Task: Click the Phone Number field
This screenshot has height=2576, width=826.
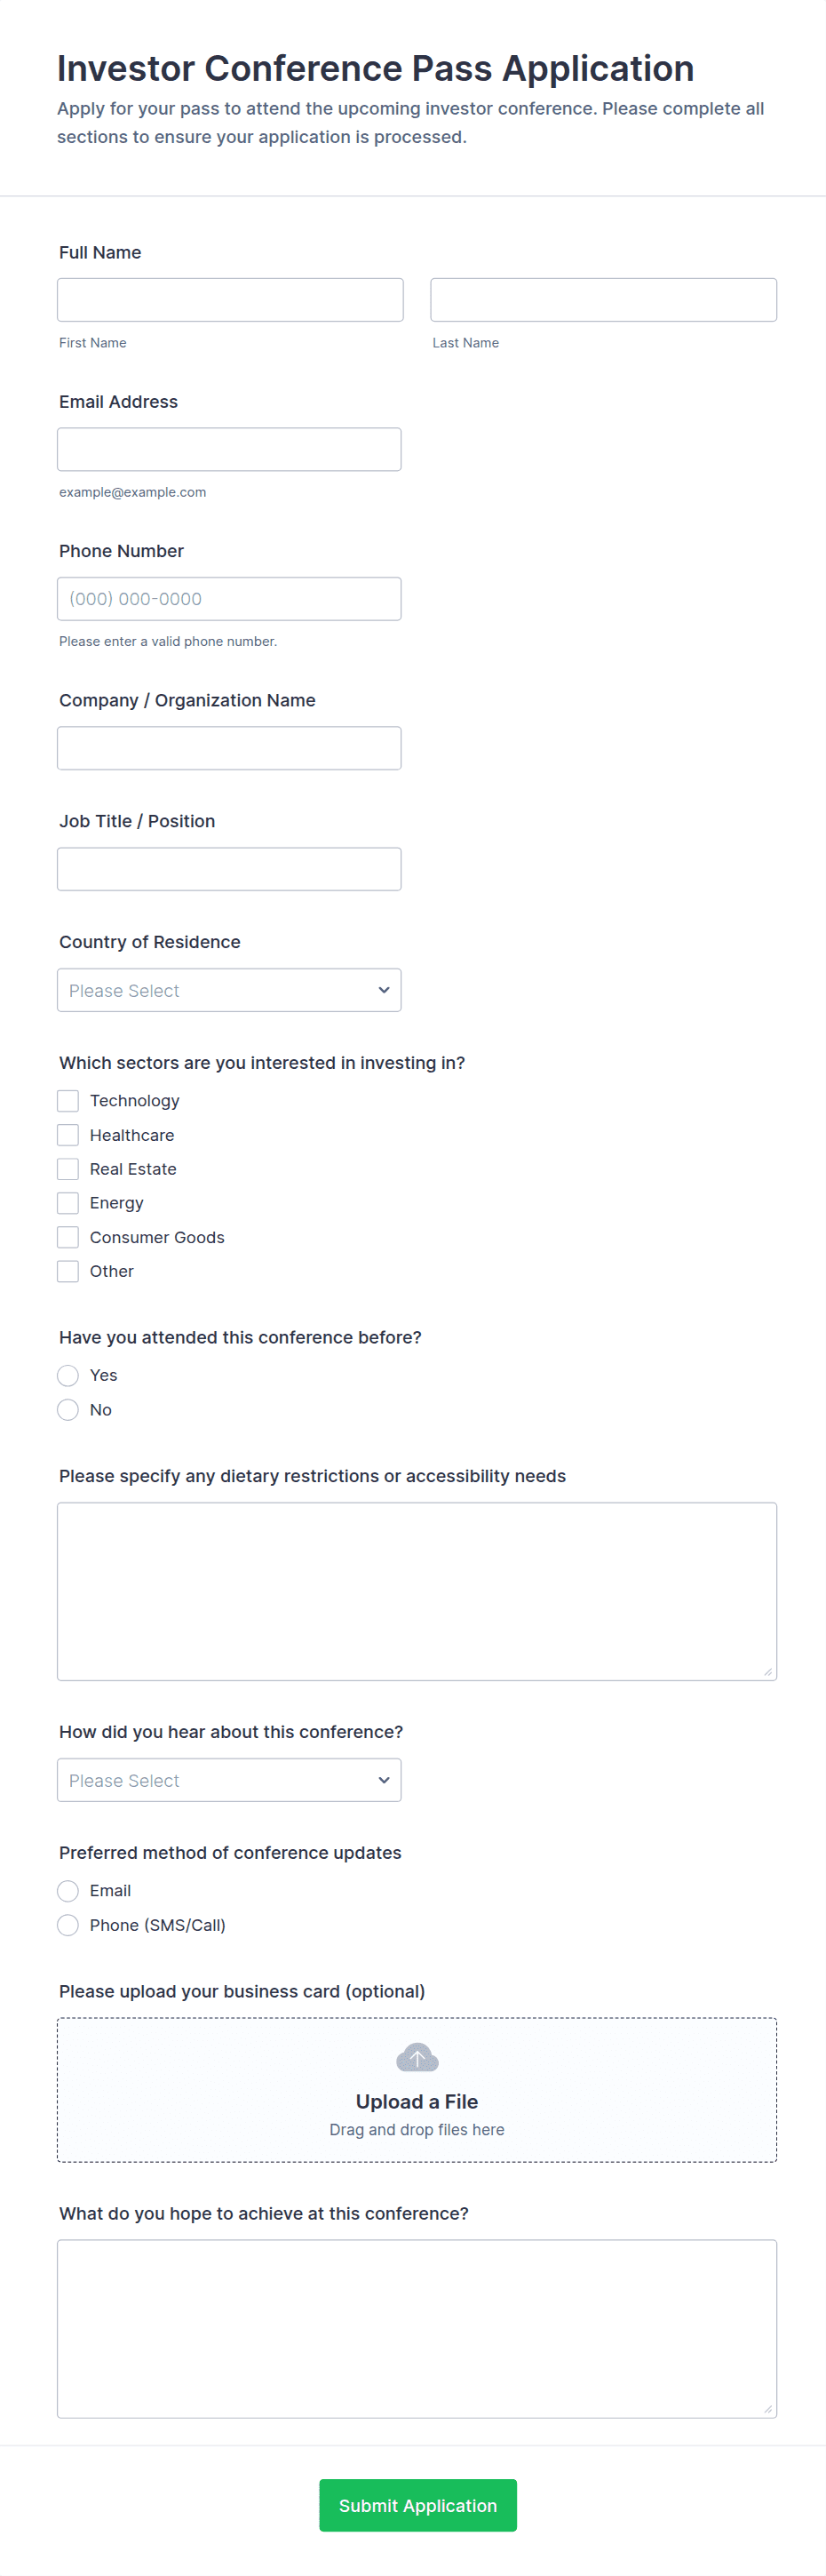Action: 229,599
